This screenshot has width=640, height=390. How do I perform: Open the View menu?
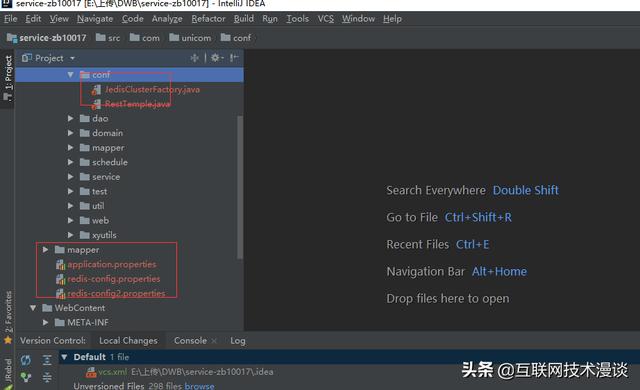pyautogui.click(x=59, y=19)
